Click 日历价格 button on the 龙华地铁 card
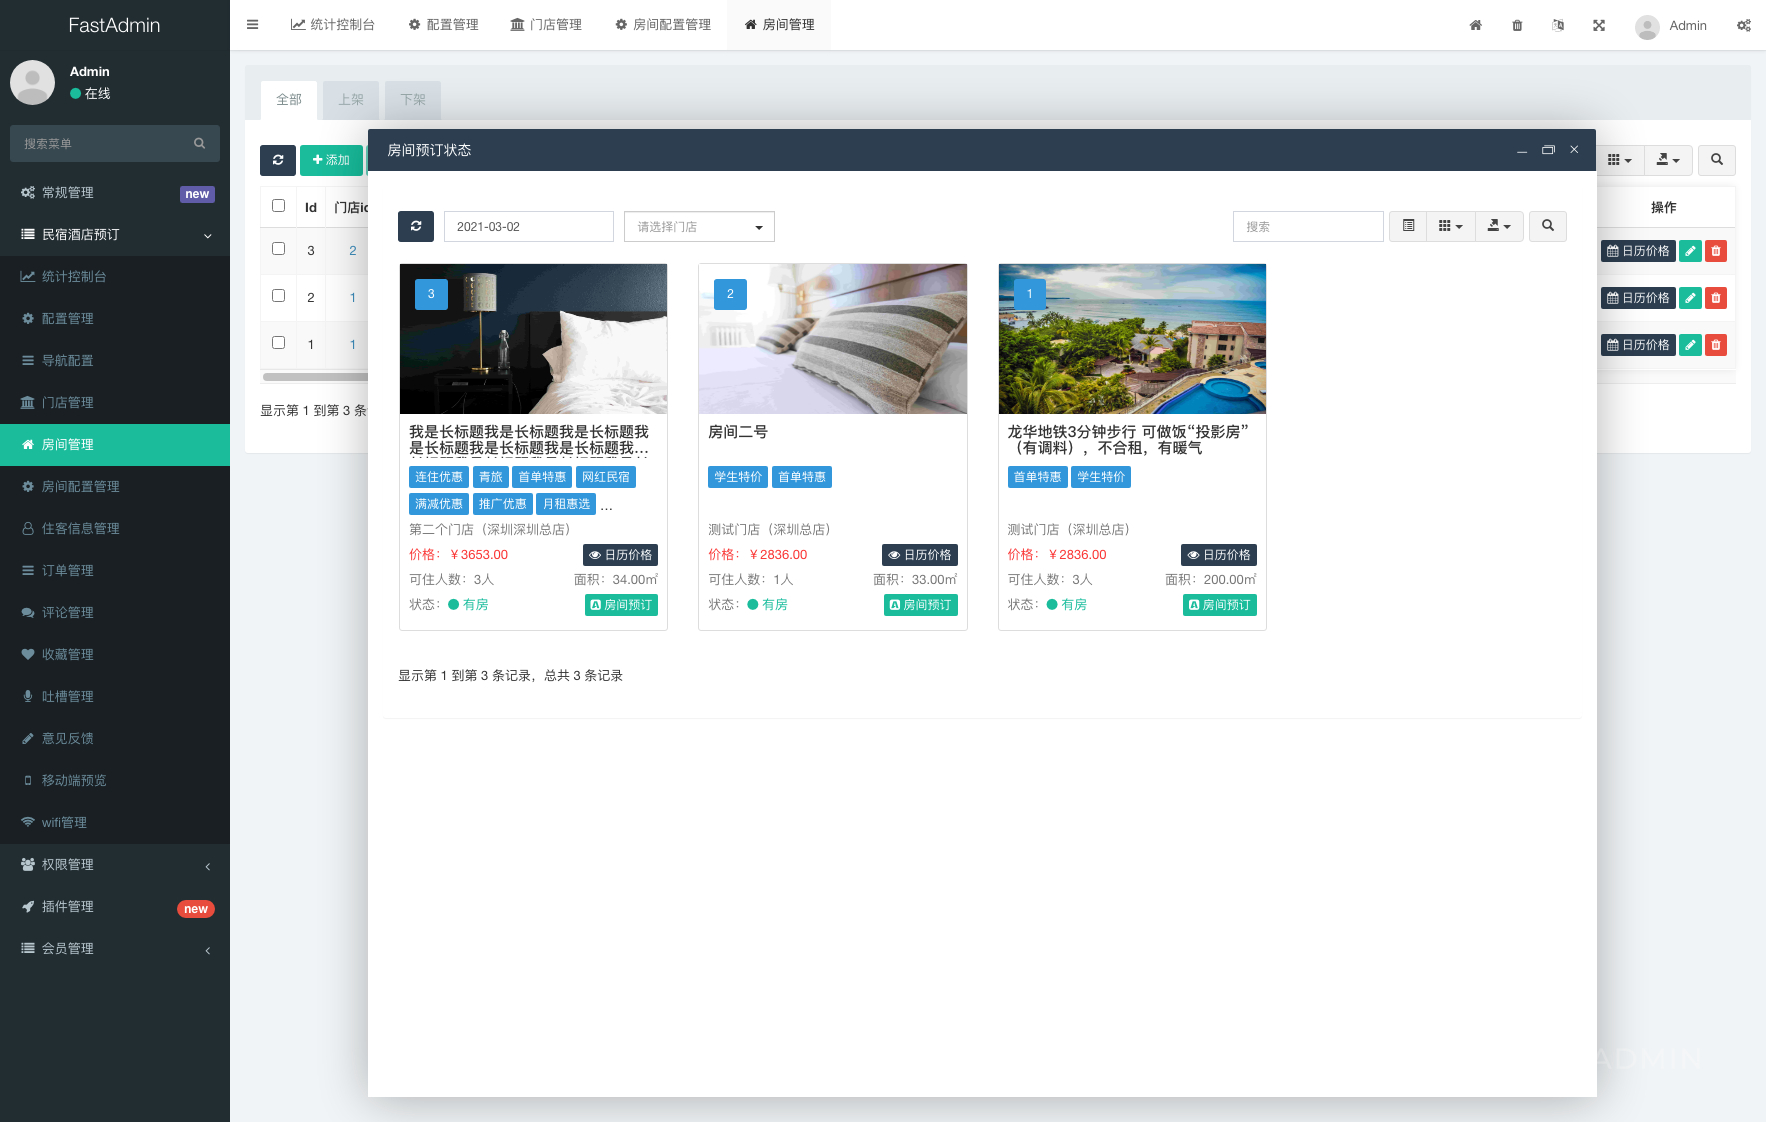Screen dimensions: 1766x1122 (x=1219, y=555)
